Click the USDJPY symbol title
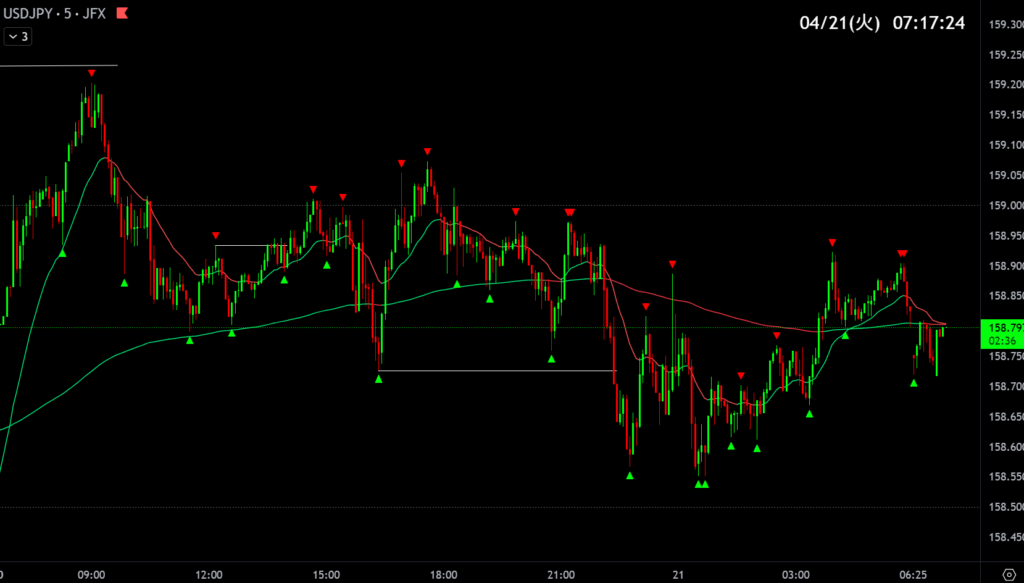Screen dimensions: 1024x583 tap(28, 14)
